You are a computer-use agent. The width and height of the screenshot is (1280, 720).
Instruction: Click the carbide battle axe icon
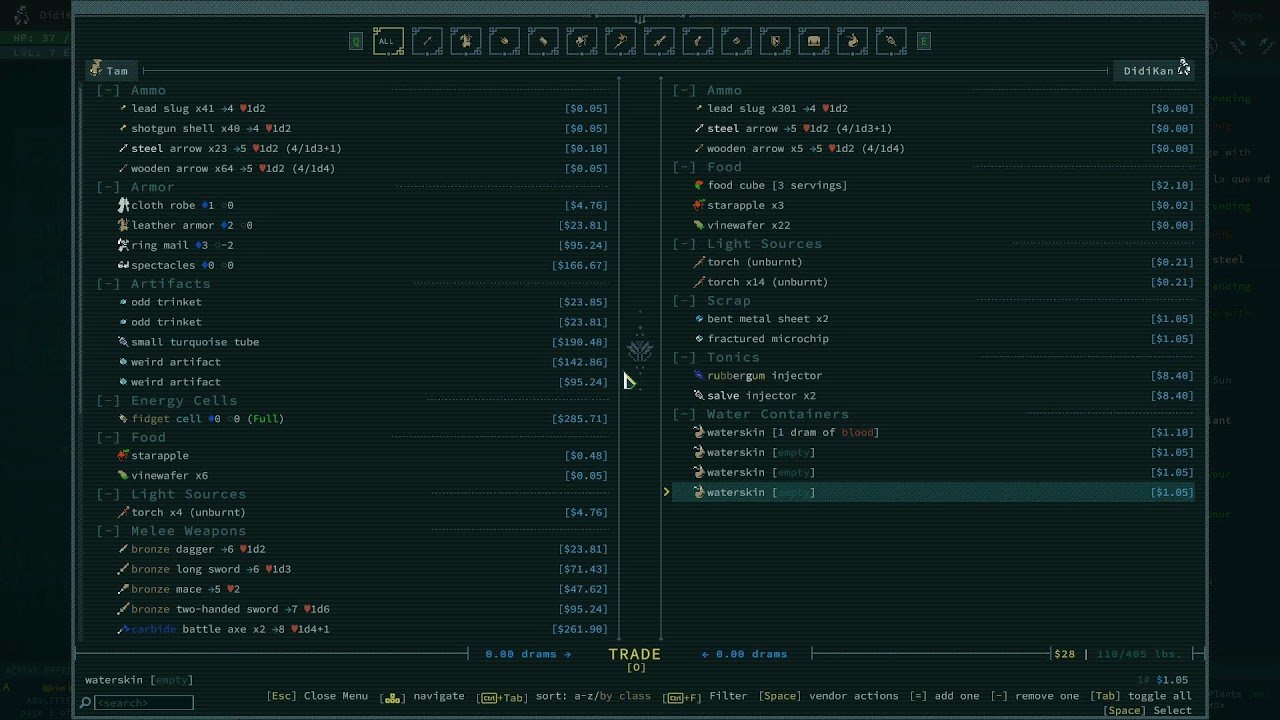click(123, 629)
